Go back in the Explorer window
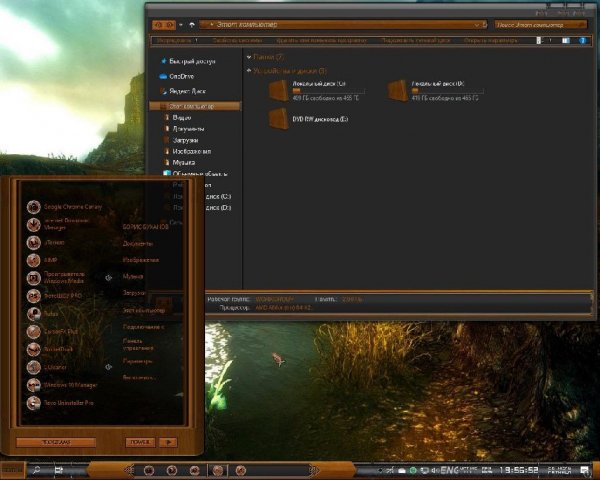This screenshot has width=600, height=480. (159, 25)
